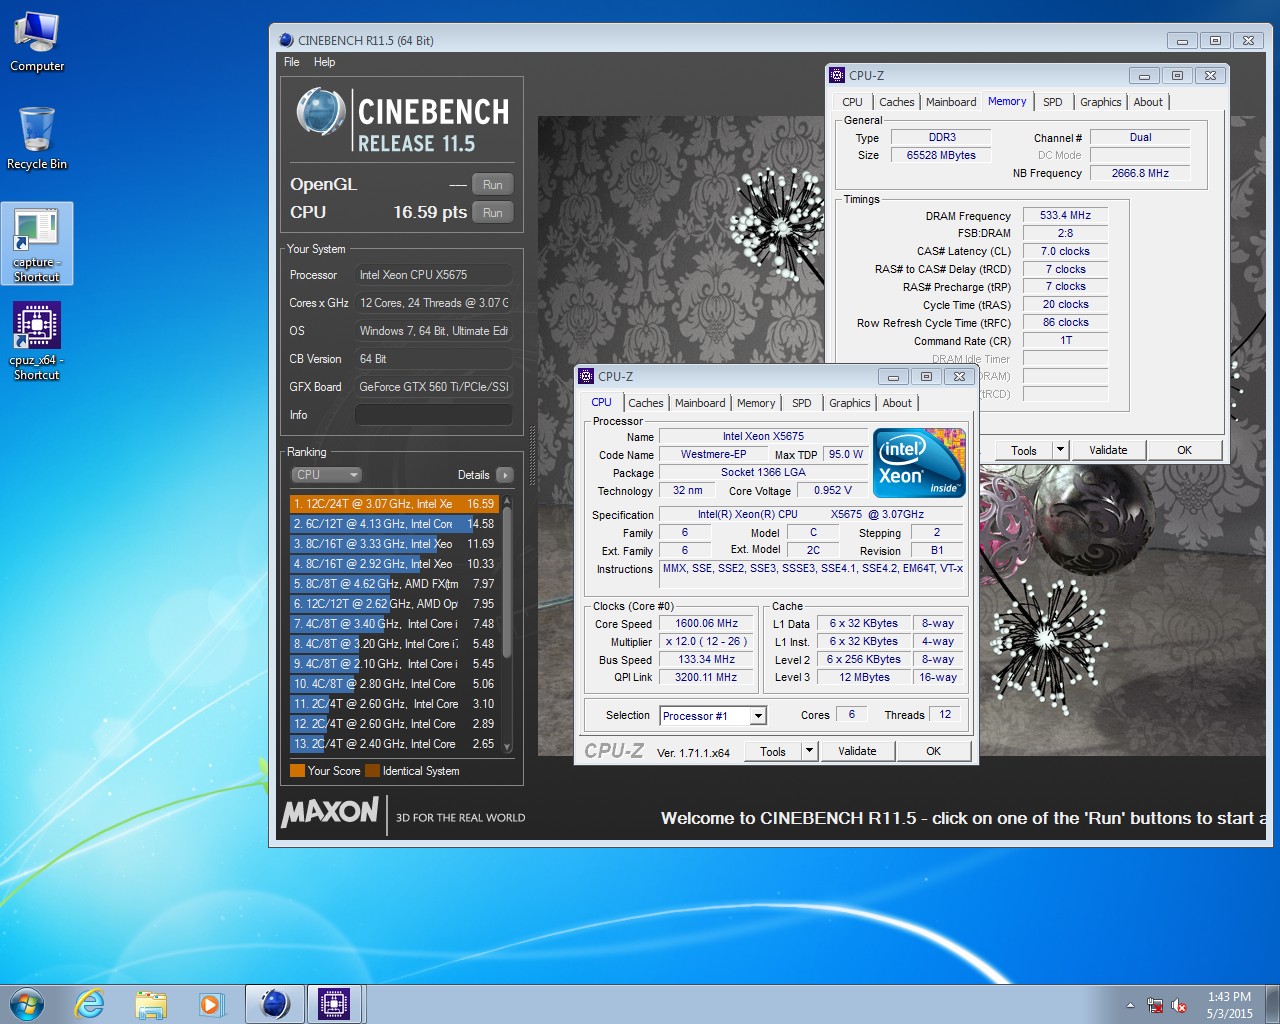Screen dimensions: 1280x1024
Task: Select ranking entry 1 12C/24T @ 3.07 GHz
Action: [x=394, y=504]
